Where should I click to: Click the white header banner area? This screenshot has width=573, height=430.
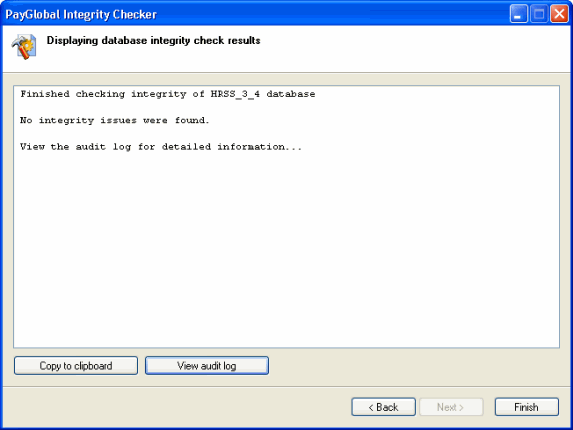click(x=402, y=49)
